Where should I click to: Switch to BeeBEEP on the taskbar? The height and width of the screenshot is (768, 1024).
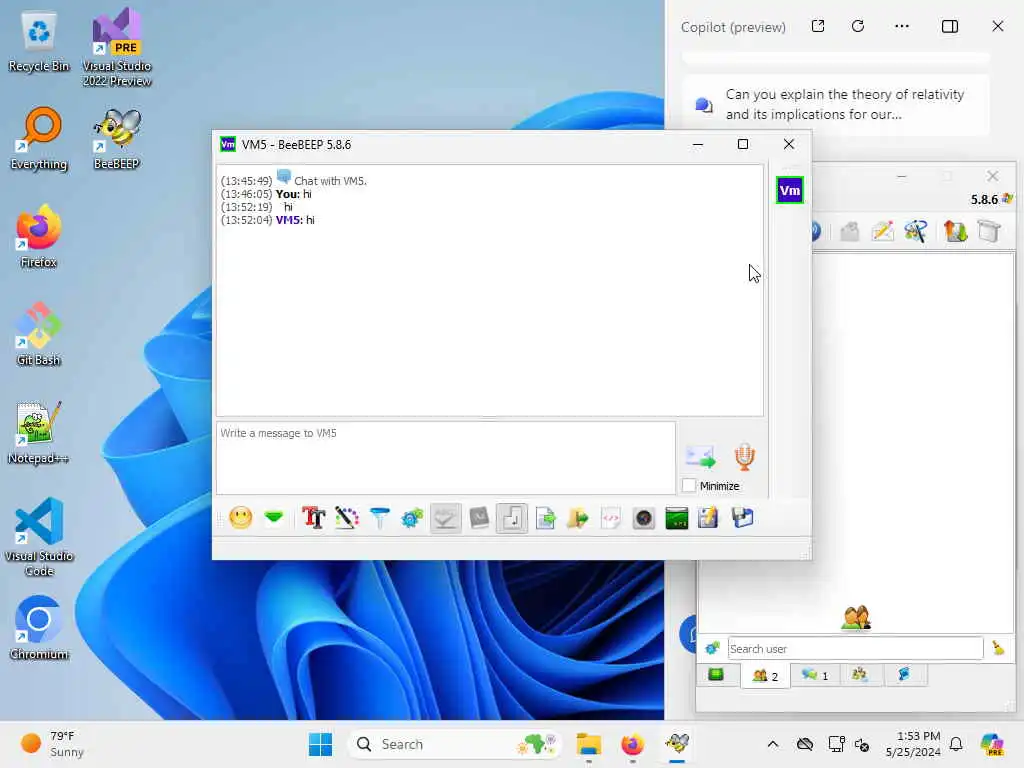coord(677,744)
